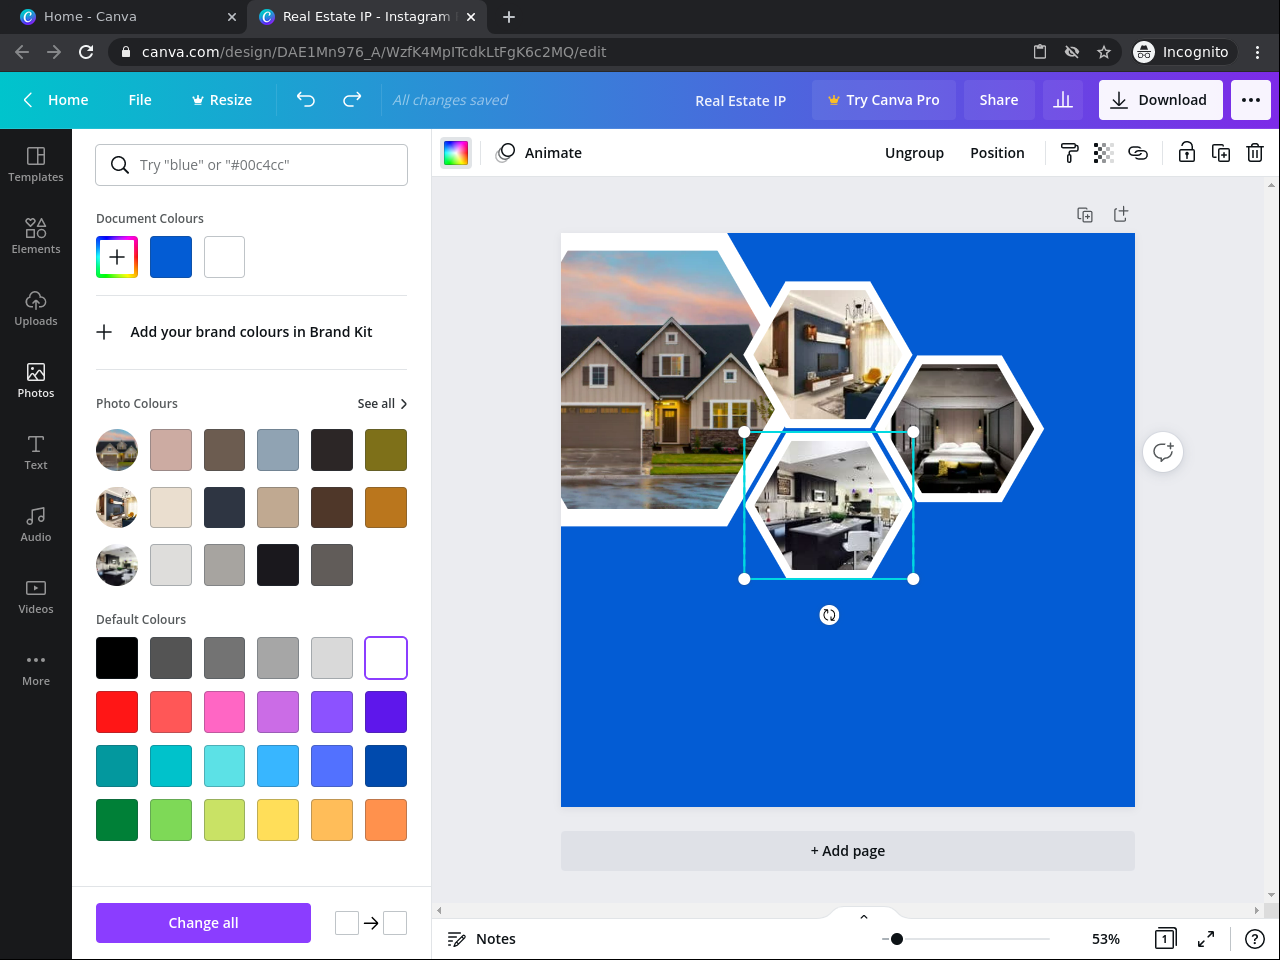
Task: Open the Elements panel in sidebar
Action: pos(36,236)
